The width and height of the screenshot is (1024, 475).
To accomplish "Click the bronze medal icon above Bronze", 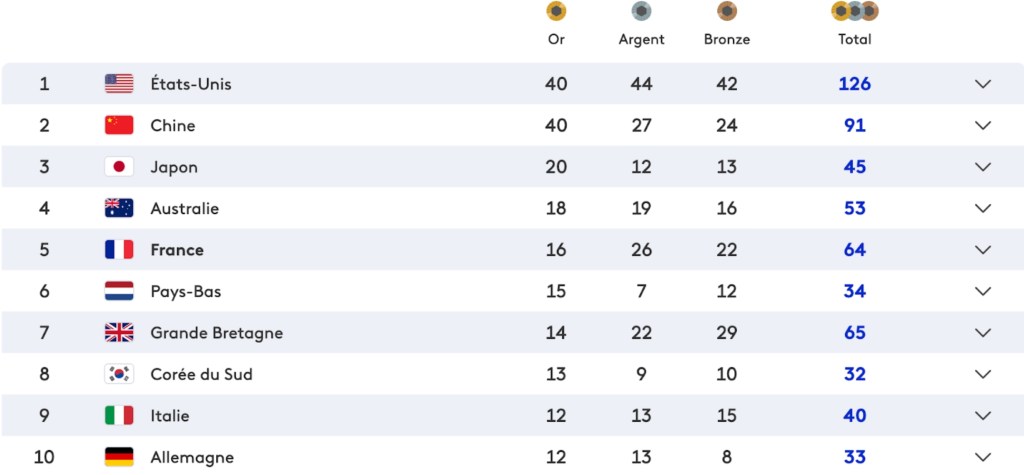I will pyautogui.click(x=727, y=12).
